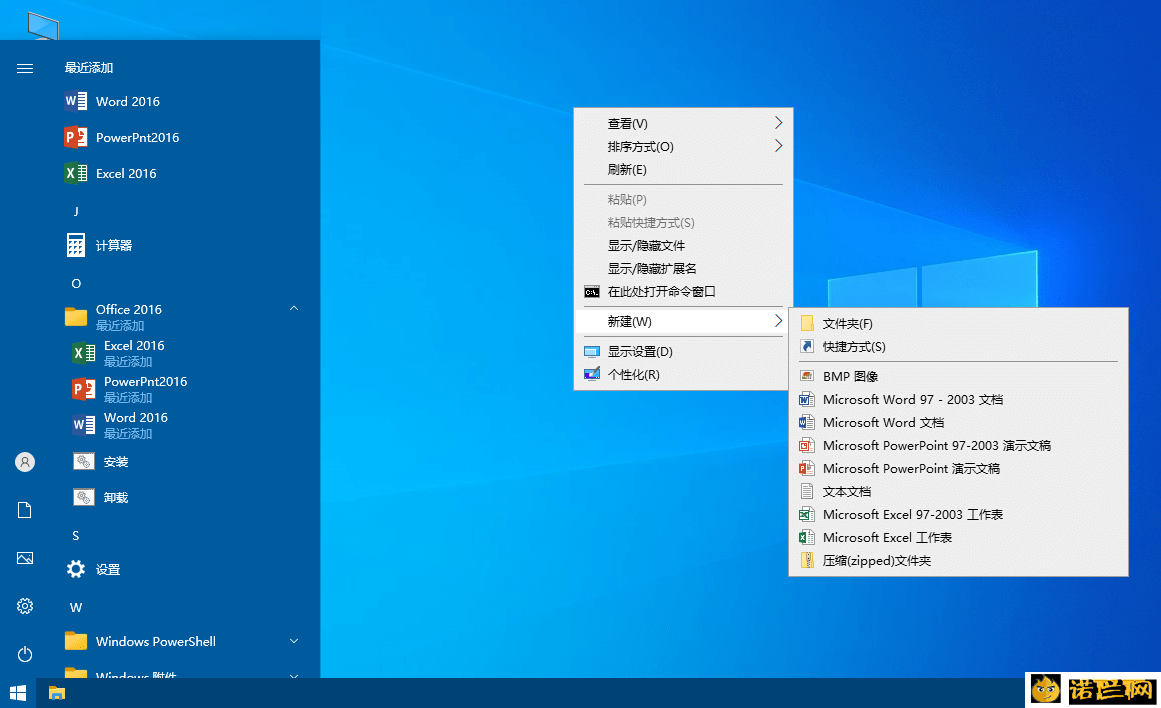Create a new 文本文档 text file

click(x=958, y=491)
